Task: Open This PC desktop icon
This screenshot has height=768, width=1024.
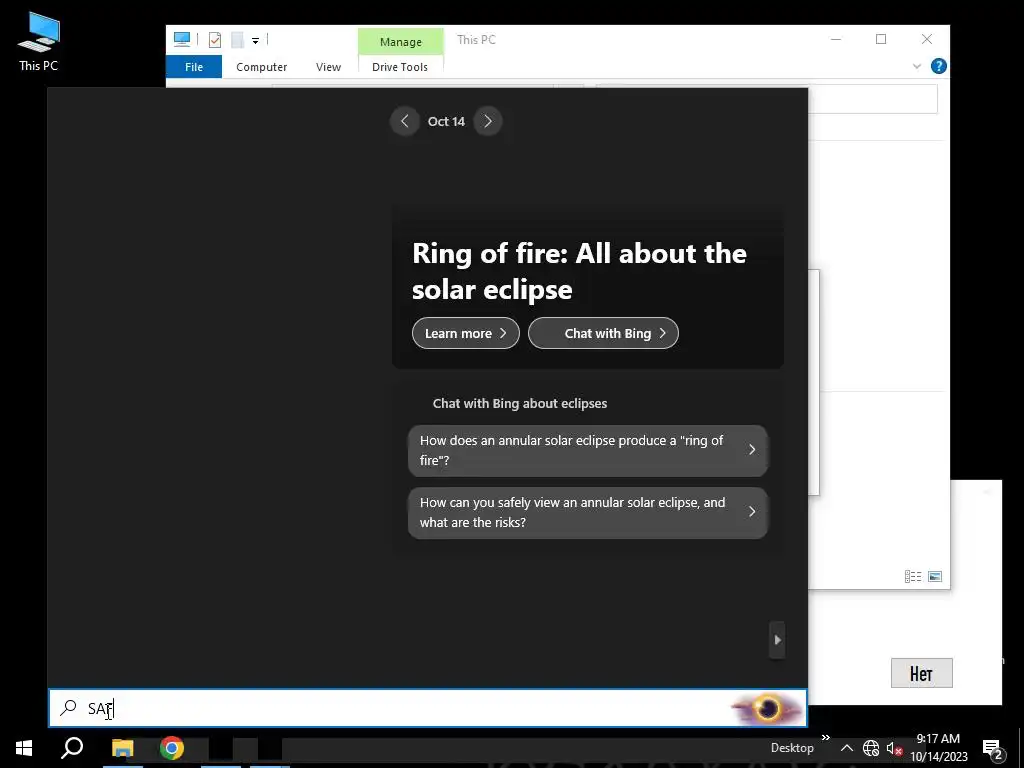Action: [x=38, y=41]
